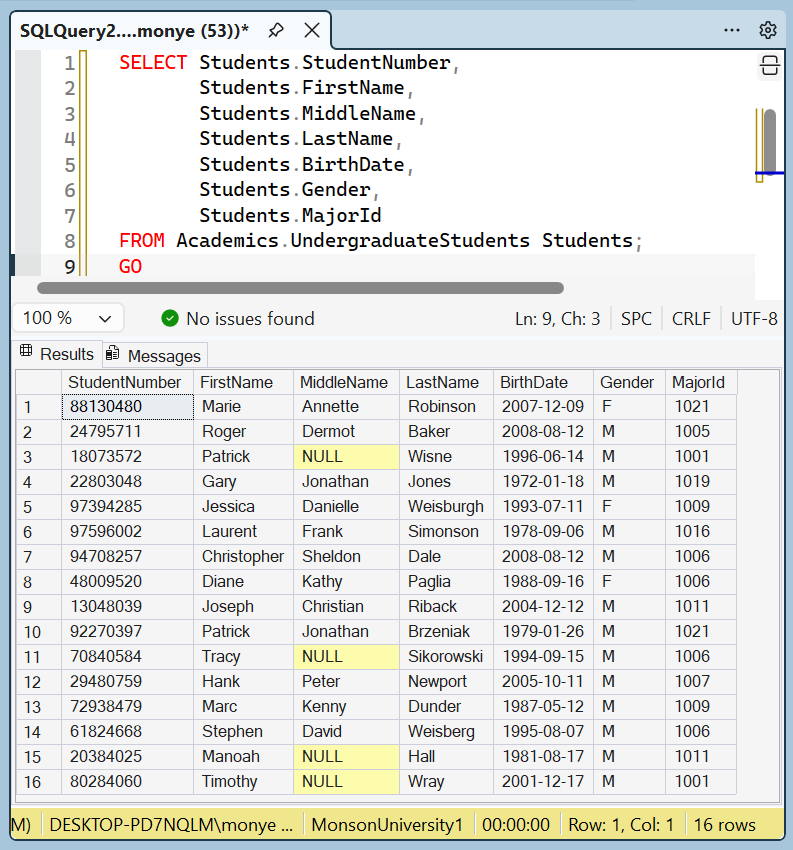Screen dimensions: 793x850
Task: Select the FirstName column header
Action: (x=243, y=382)
